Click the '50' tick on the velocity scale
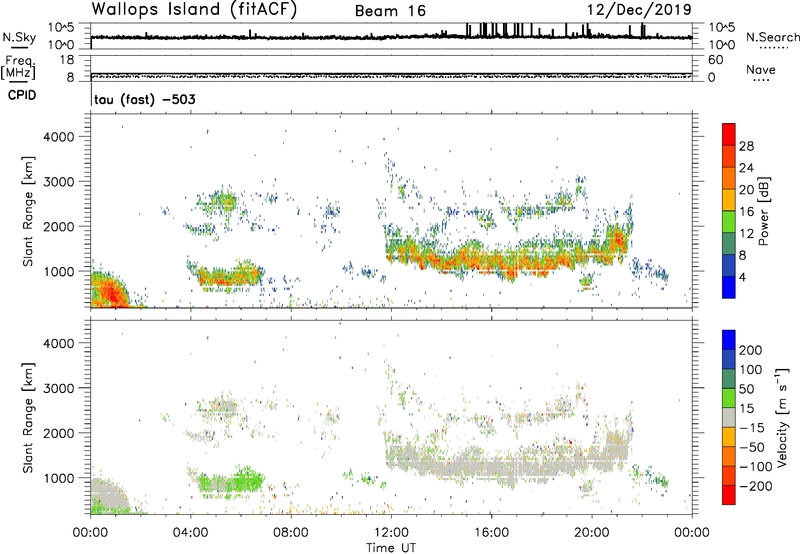This screenshot has height=554, width=800. coord(746,389)
